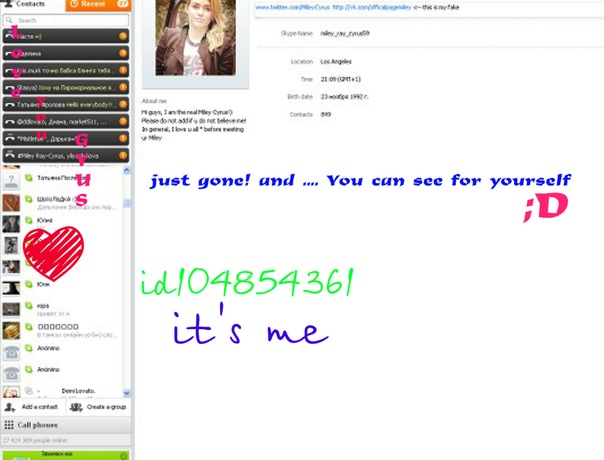Click phone icon on the Stasya conversation row

point(10,88)
